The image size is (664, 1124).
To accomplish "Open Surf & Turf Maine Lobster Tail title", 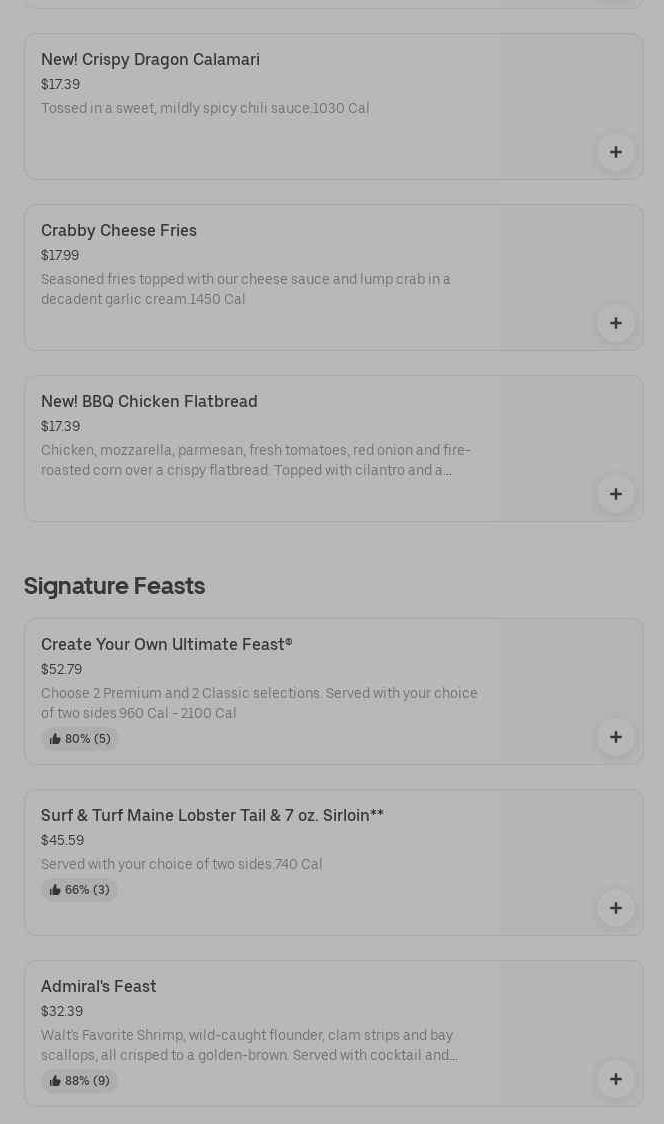I will point(212,816).
